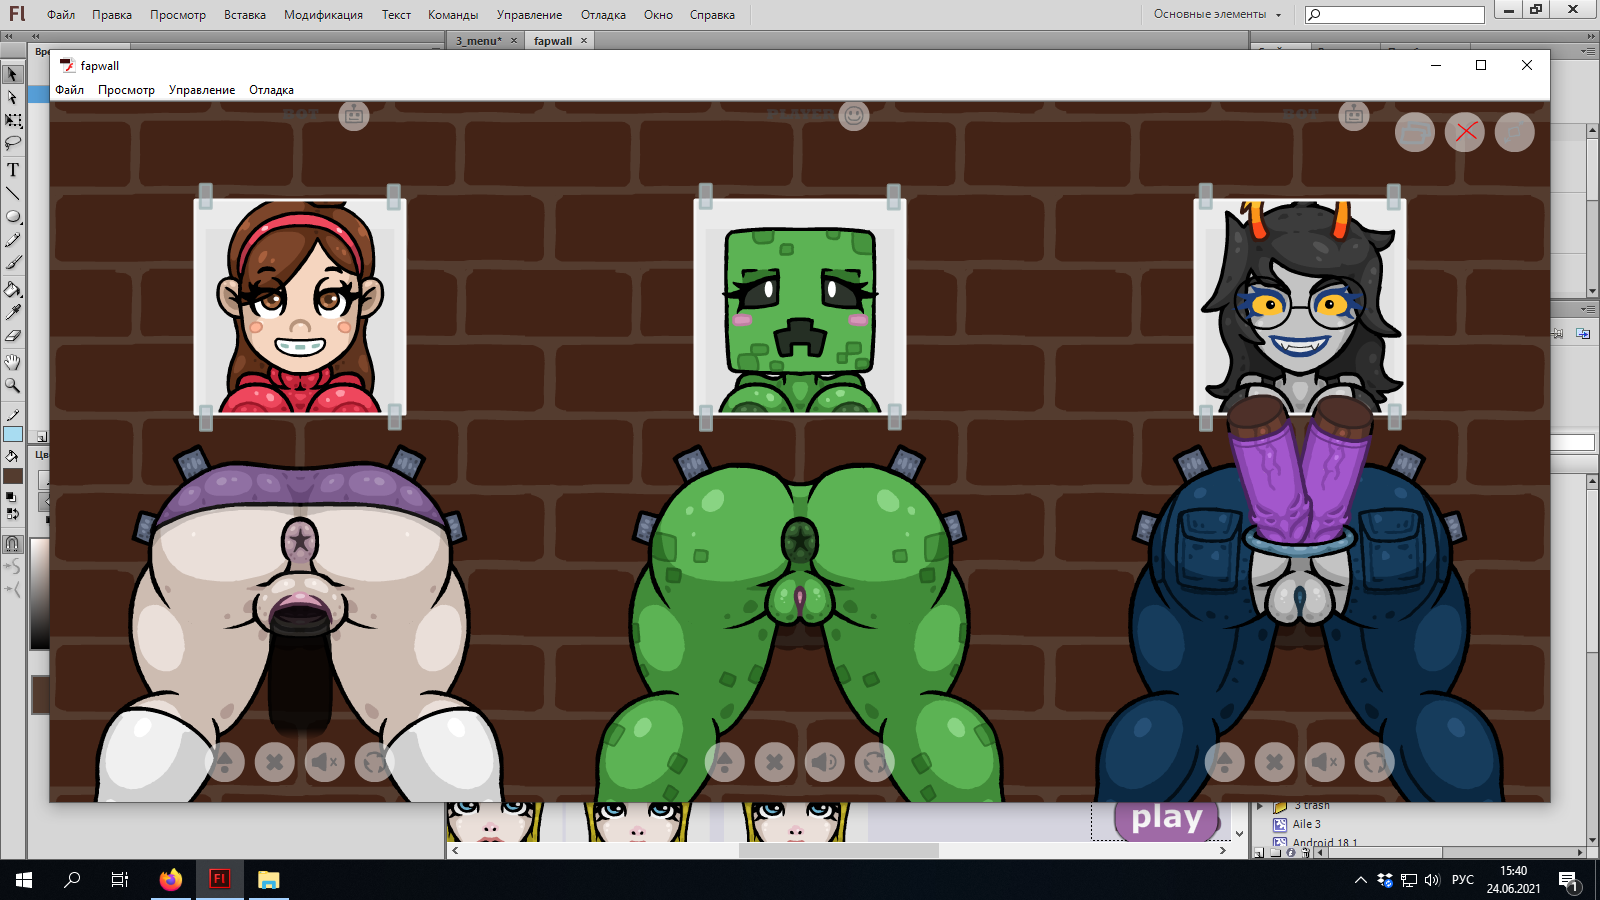Click the robot icon above the left panel
The image size is (1600, 900).
point(354,116)
